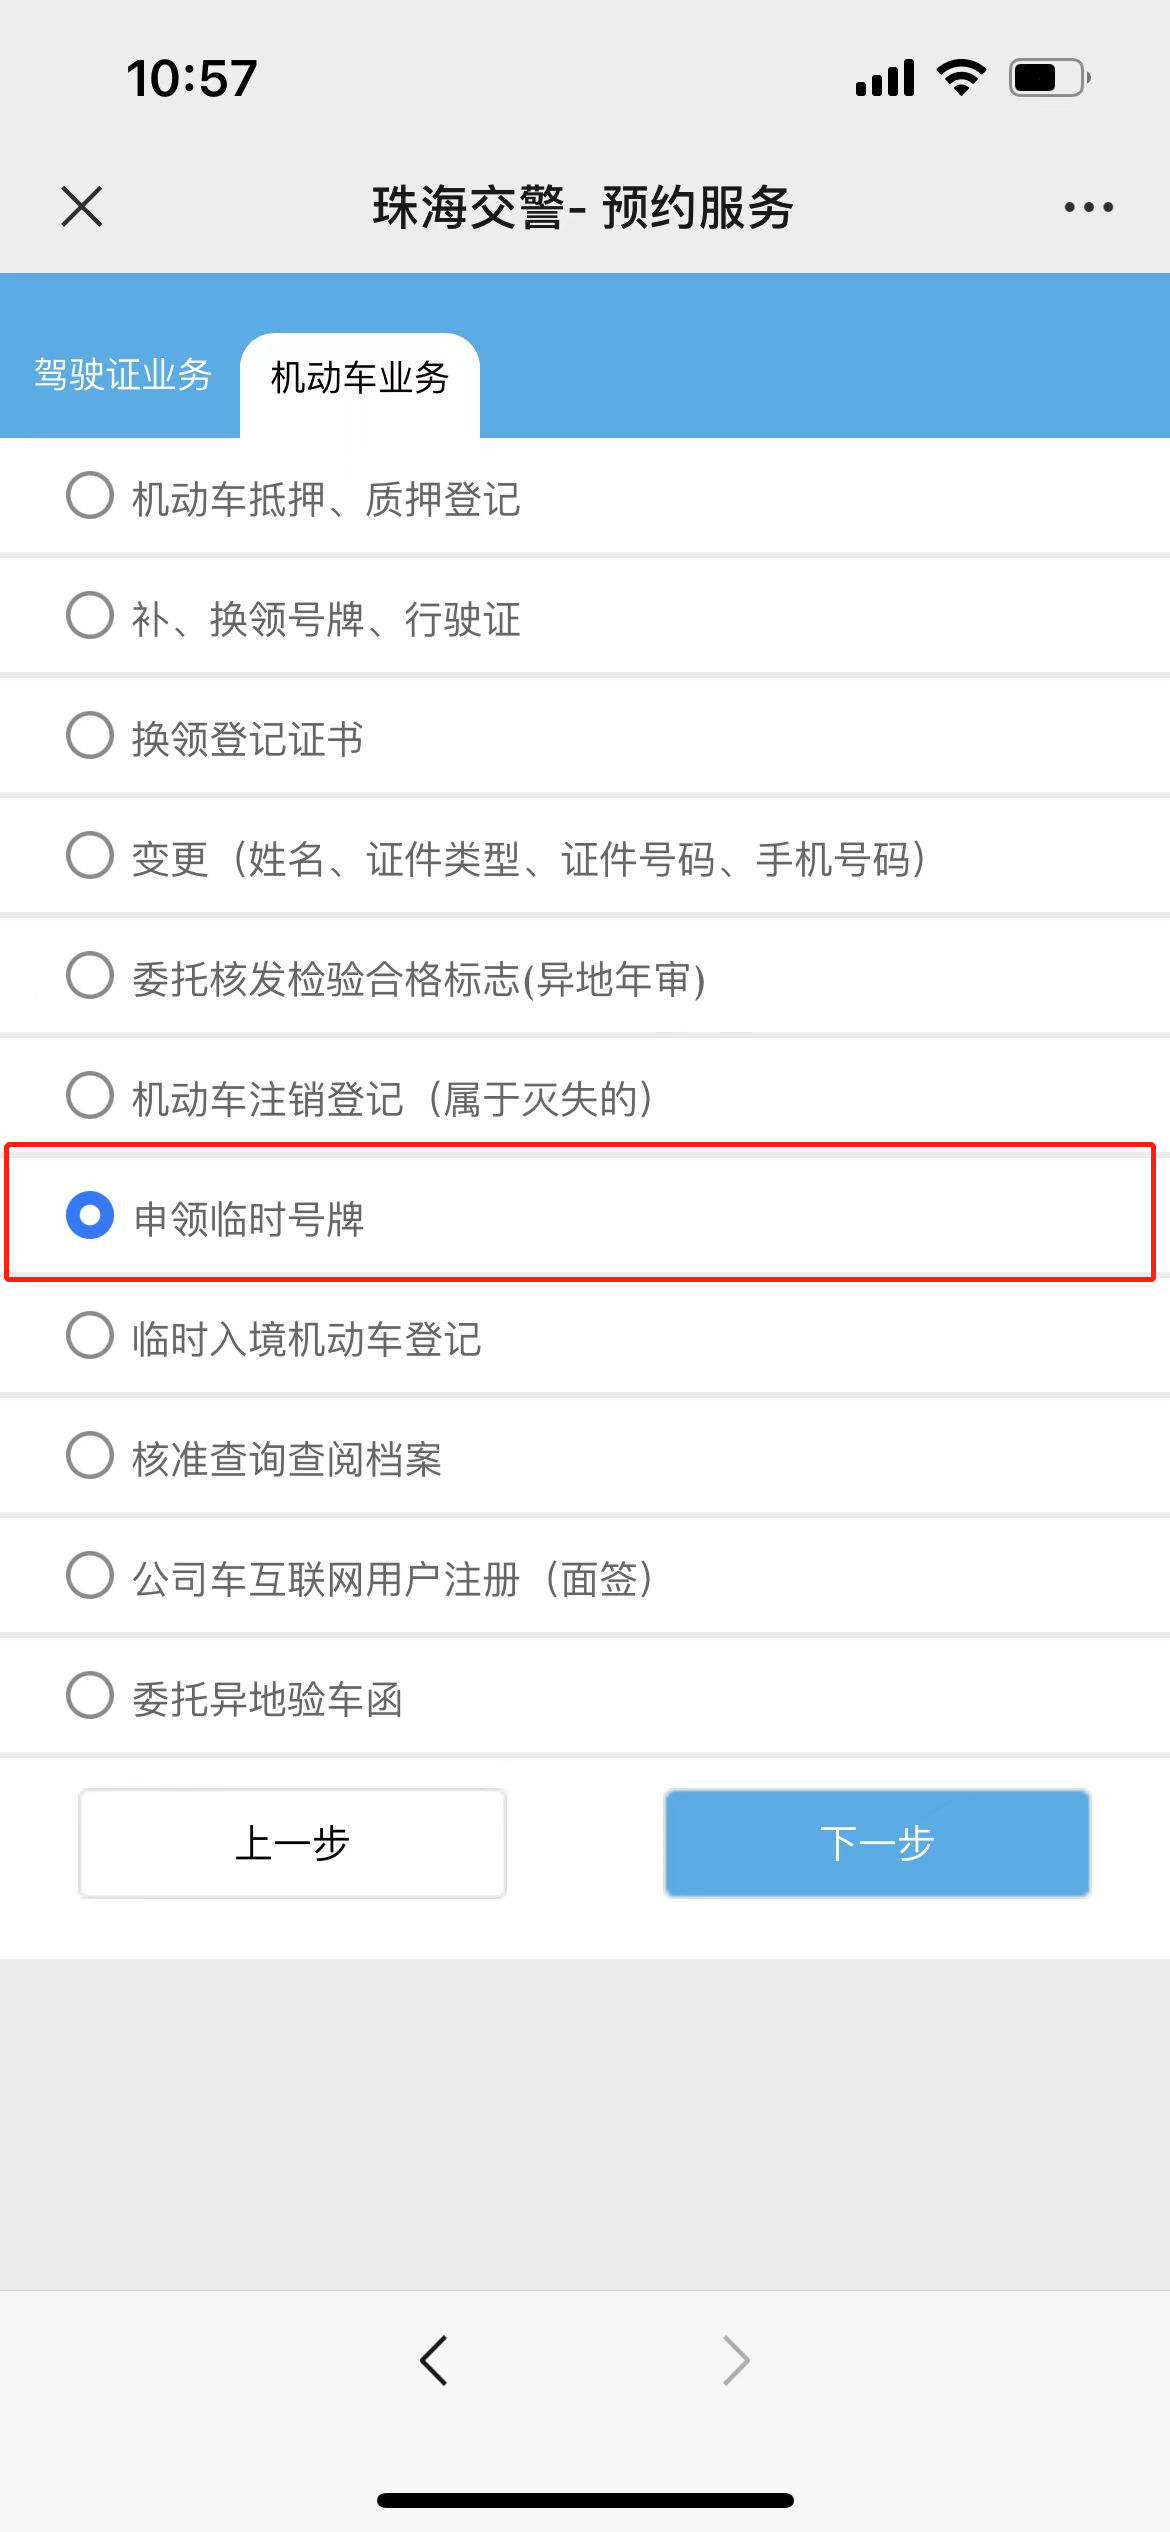Choose the 委托异地验车函 radio button
Viewport: 1170px width, 2532px height.
point(90,1696)
